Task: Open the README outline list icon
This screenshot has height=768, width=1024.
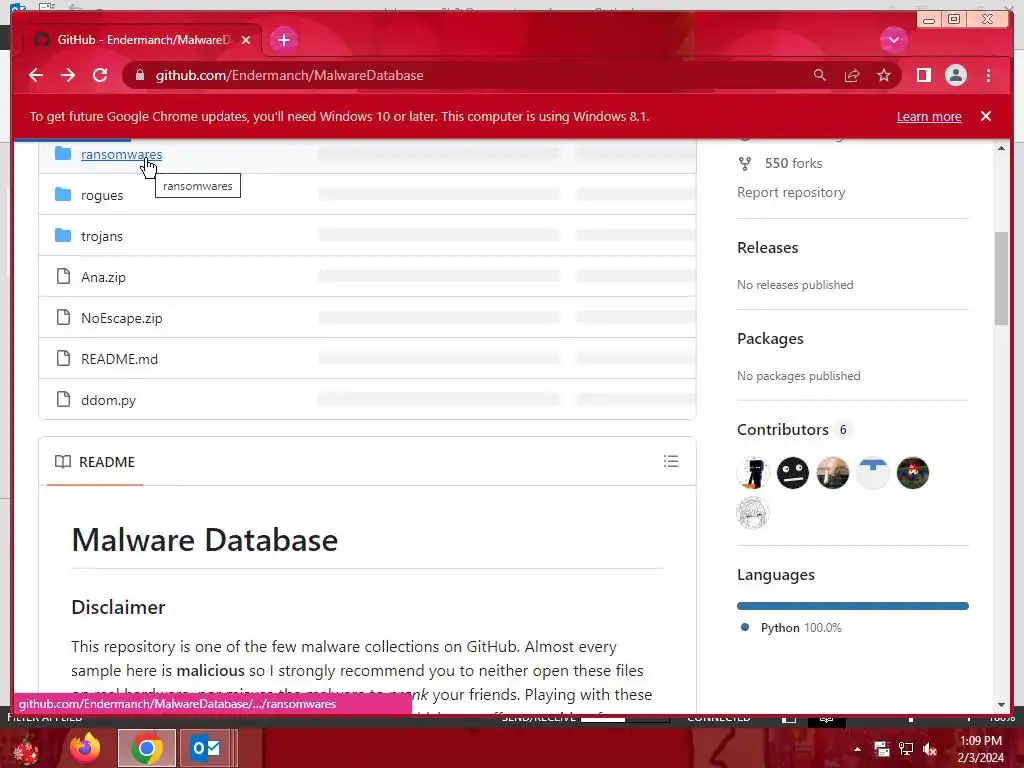Action: point(671,461)
